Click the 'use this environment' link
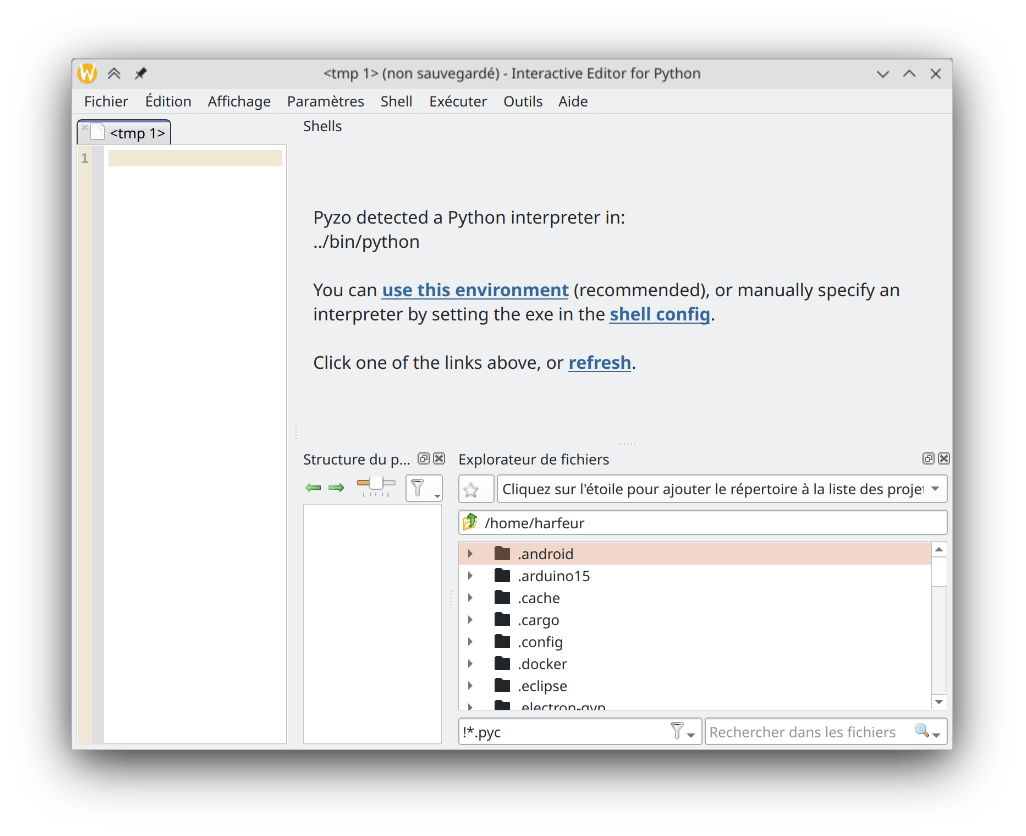This screenshot has height=836, width=1026. point(475,290)
